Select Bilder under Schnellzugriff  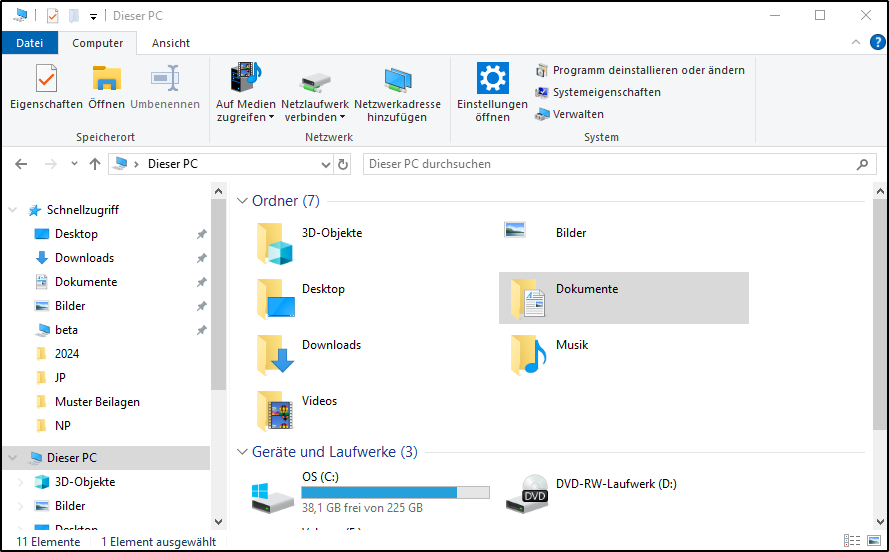(x=70, y=306)
